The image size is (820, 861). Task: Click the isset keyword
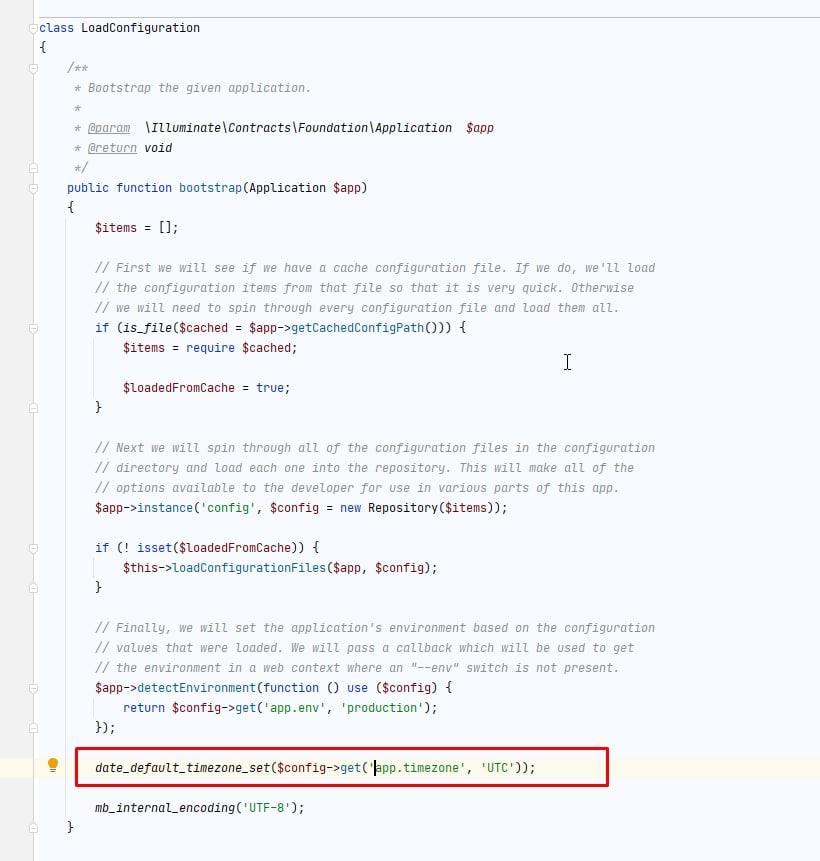[x=154, y=548]
